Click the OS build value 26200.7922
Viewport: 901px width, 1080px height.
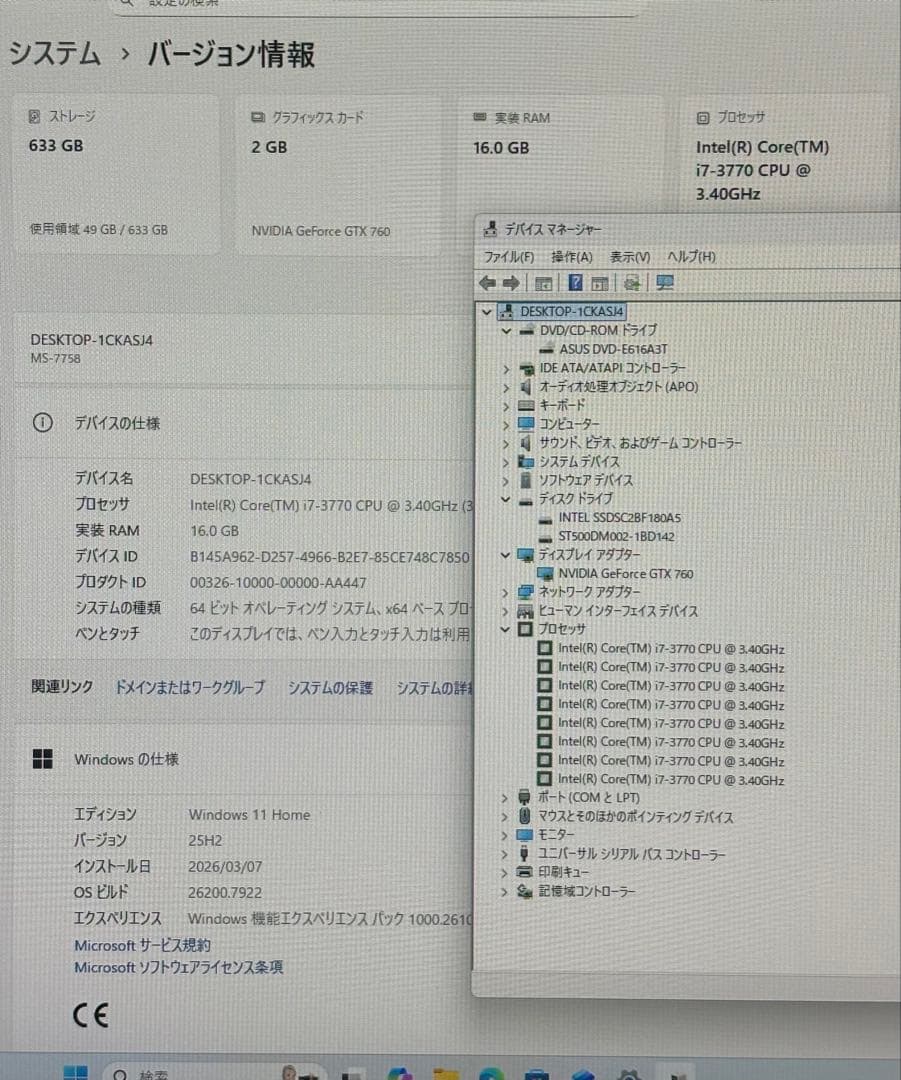coord(225,892)
